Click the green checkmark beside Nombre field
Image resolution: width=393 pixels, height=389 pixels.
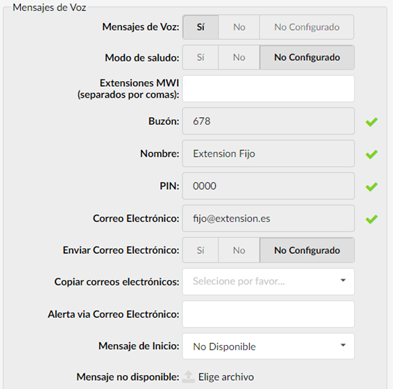(x=371, y=154)
